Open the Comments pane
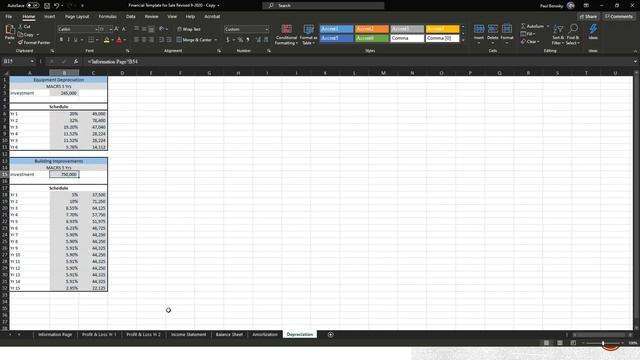The height and width of the screenshot is (360, 640). tap(619, 17)
